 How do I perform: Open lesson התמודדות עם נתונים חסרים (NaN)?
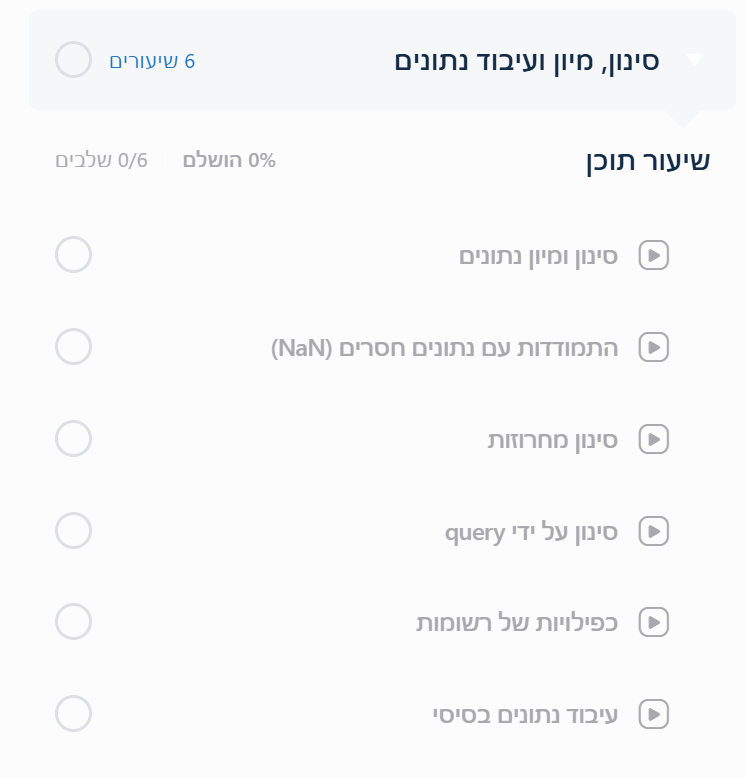pyautogui.click(x=445, y=347)
